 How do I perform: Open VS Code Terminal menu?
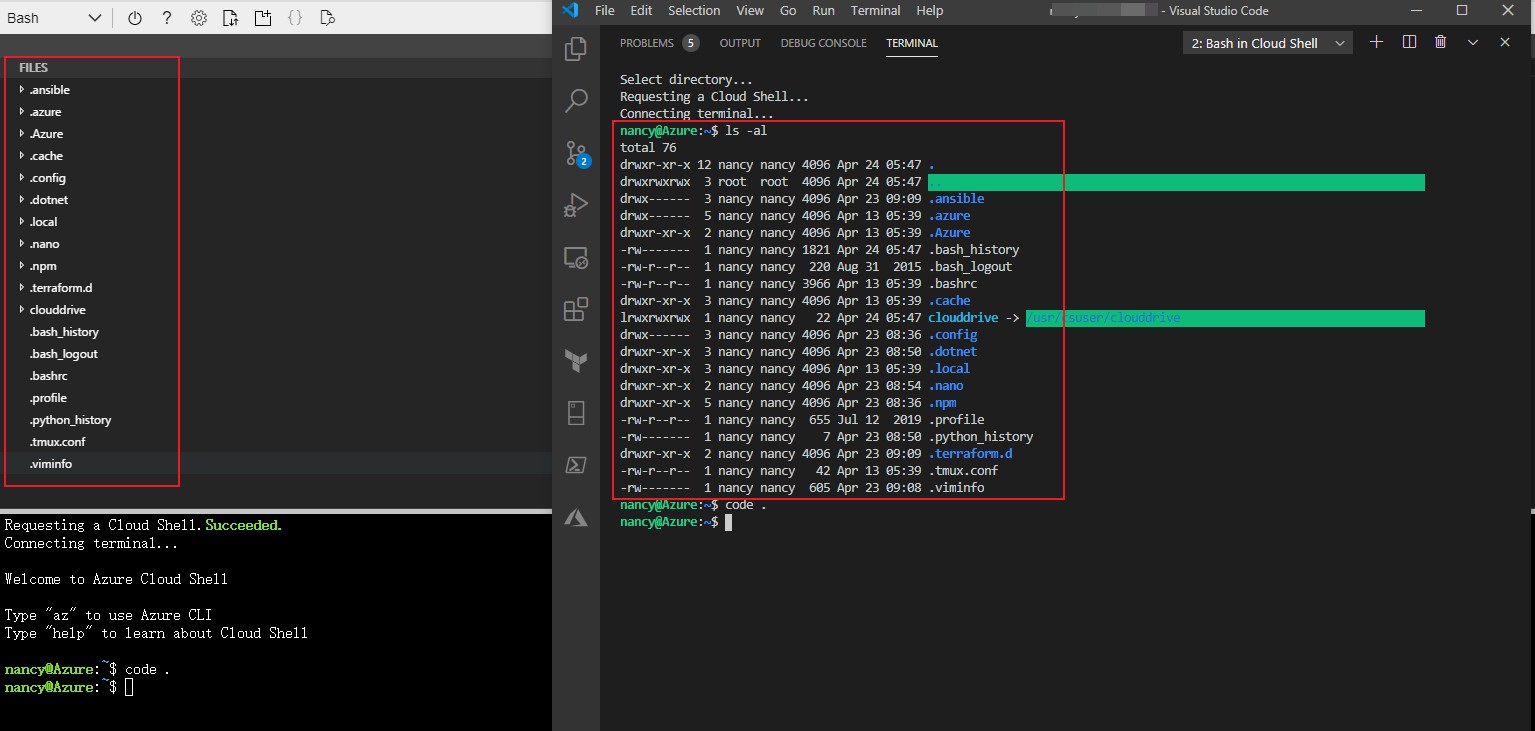pyautogui.click(x=875, y=11)
